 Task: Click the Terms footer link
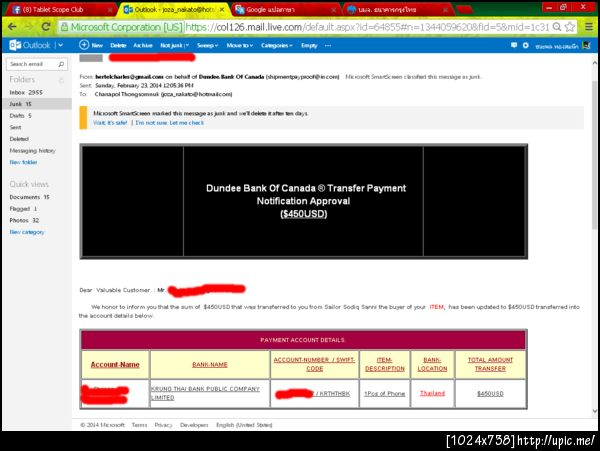139,425
